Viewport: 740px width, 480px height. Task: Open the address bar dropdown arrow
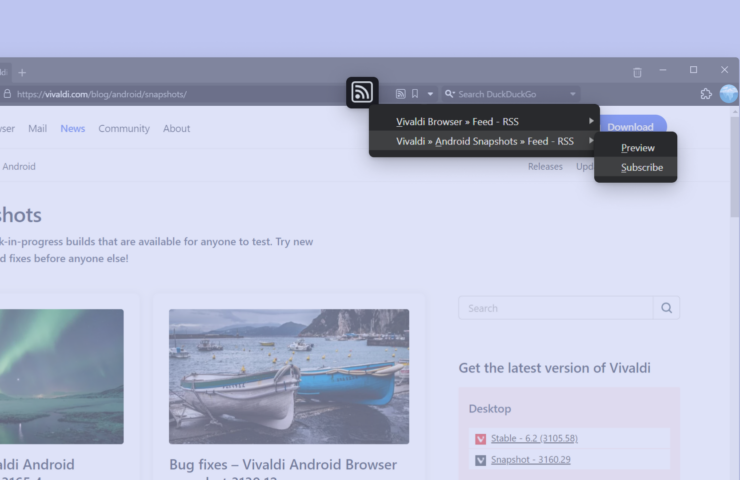click(430, 94)
